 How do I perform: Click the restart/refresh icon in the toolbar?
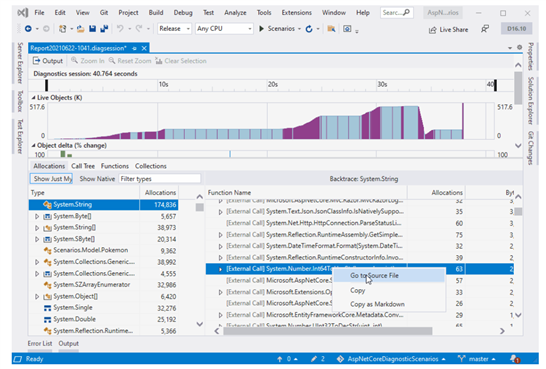click(x=309, y=29)
